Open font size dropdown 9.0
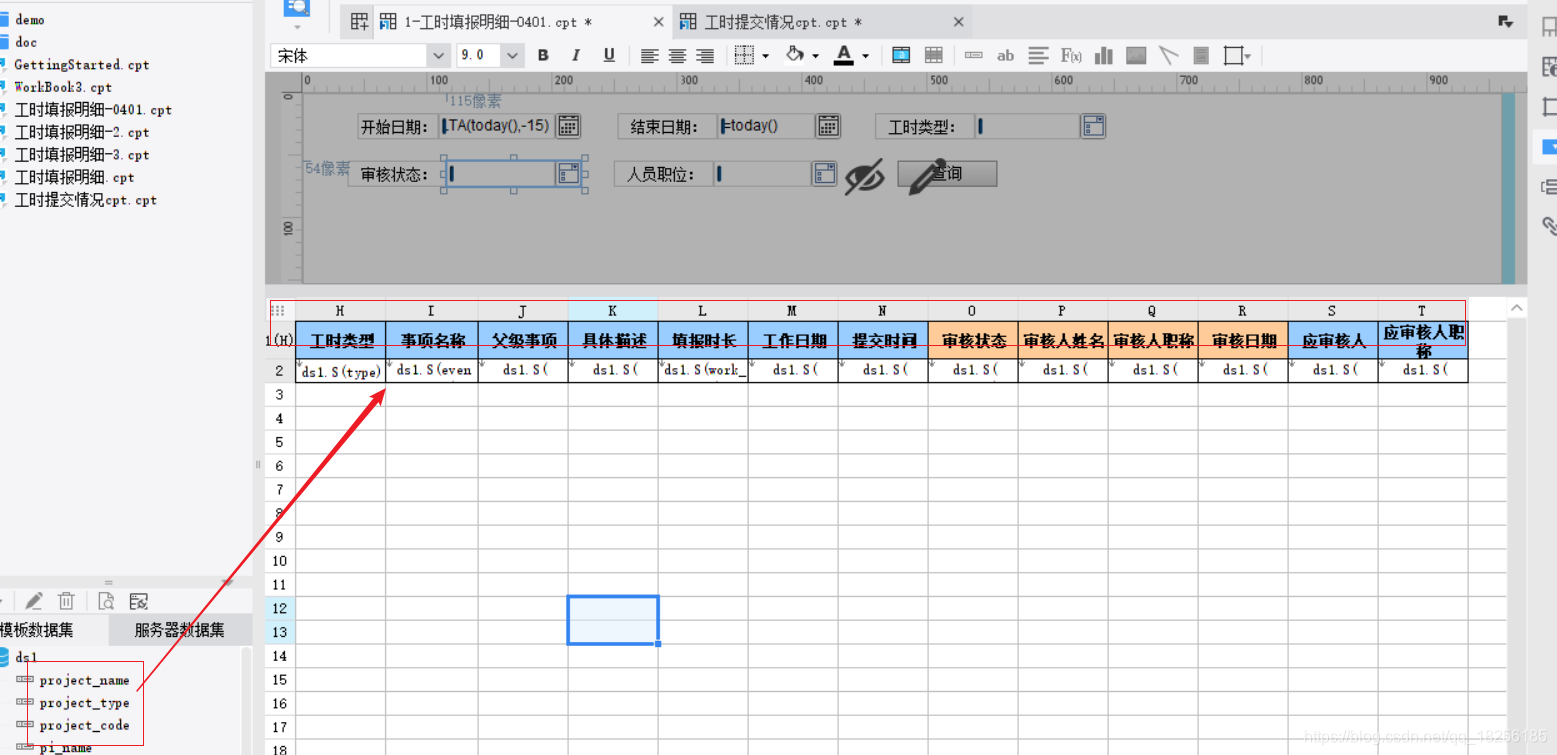The height and width of the screenshot is (755, 1557). 513,55
